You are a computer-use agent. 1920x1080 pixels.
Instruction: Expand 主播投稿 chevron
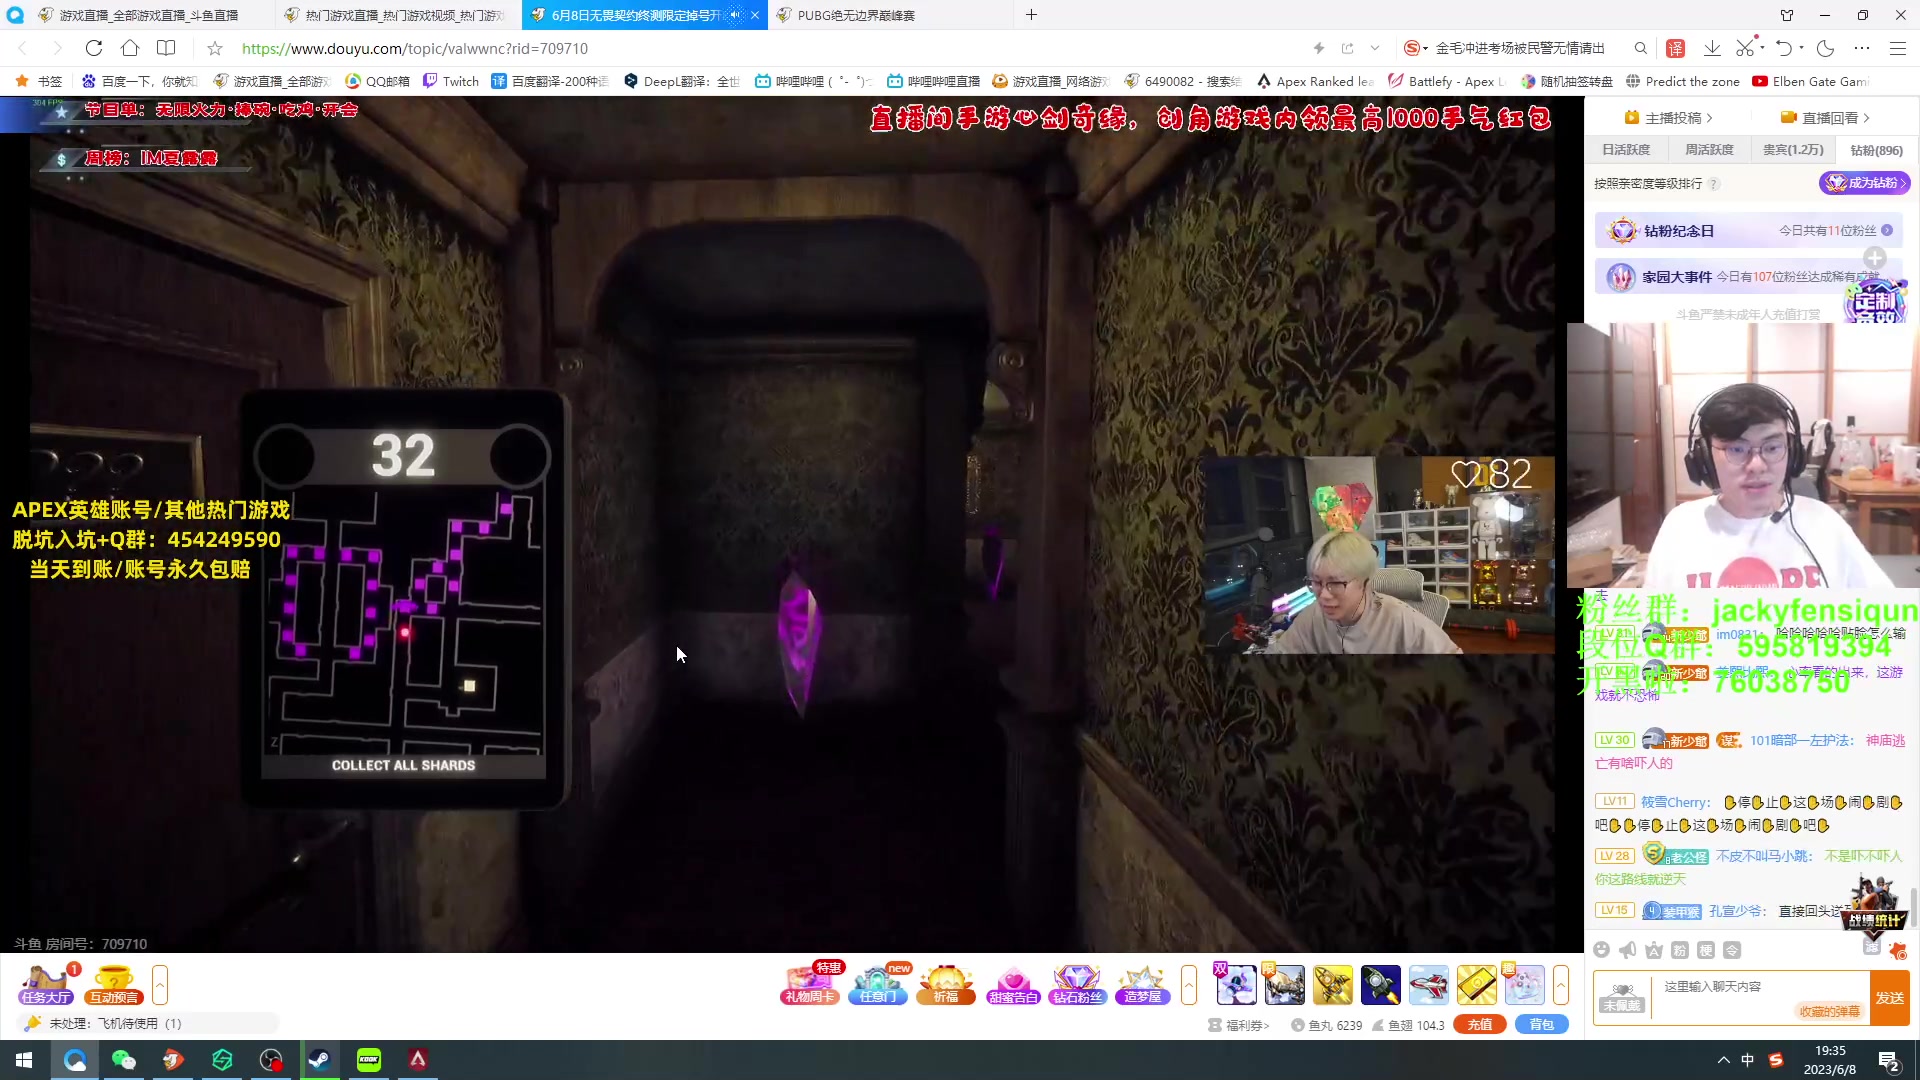1710,118
